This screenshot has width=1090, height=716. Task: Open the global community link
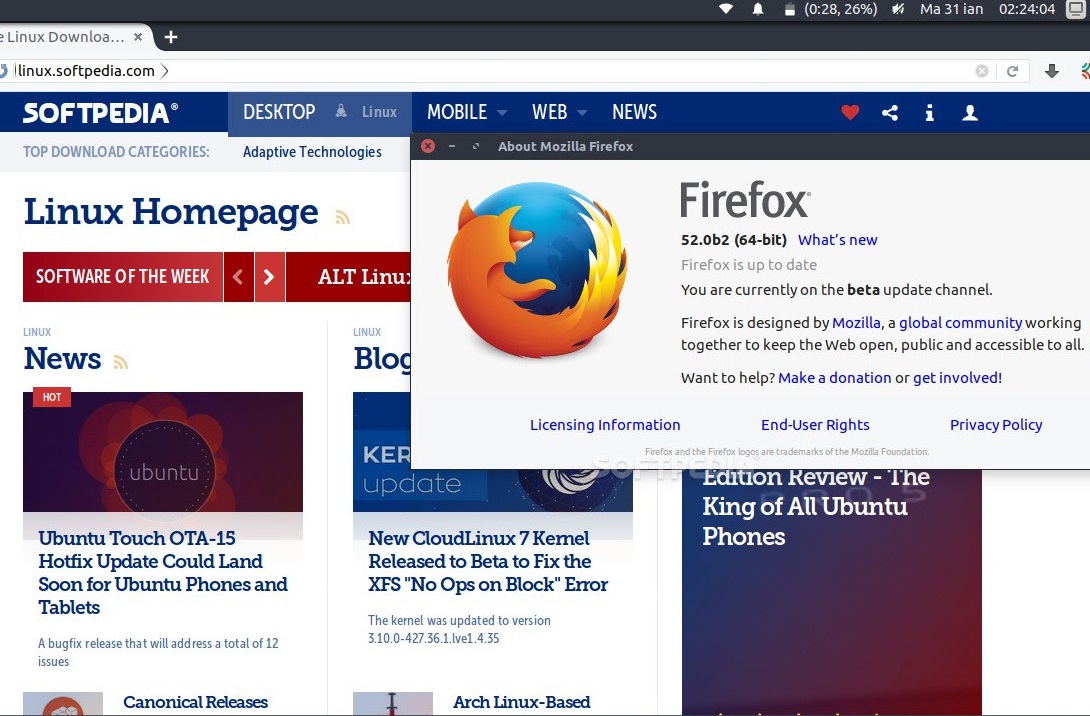(x=961, y=323)
